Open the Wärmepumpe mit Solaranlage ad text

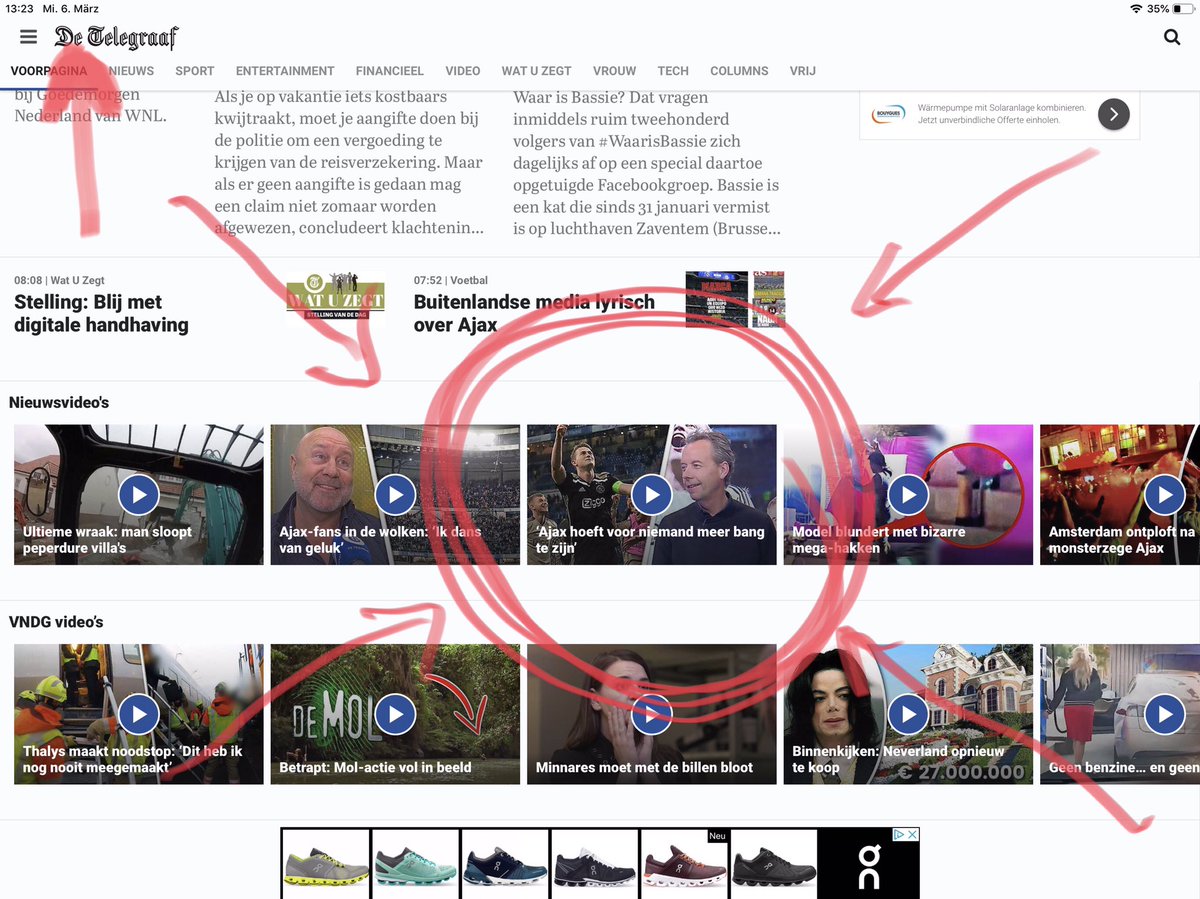(1002, 114)
